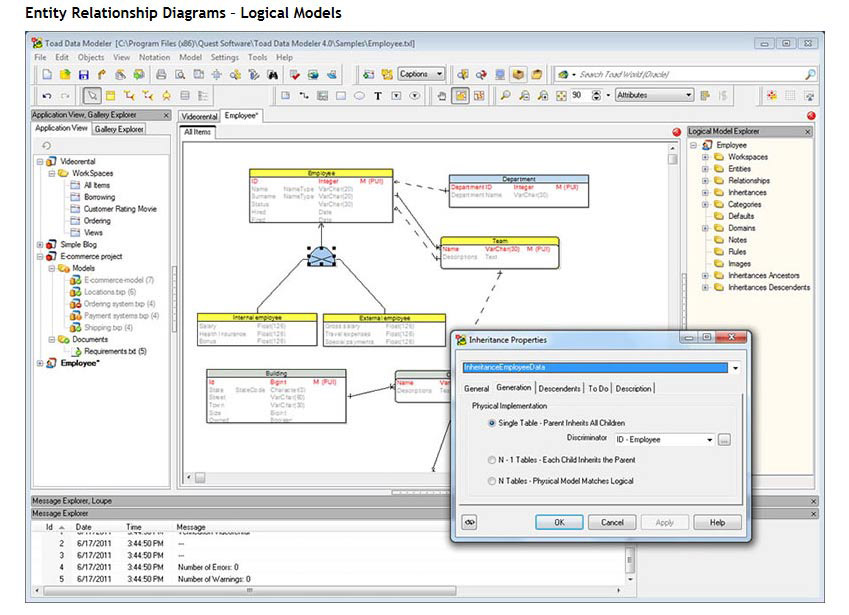Click the diagram vertical scrollbar thumb

click(672, 159)
